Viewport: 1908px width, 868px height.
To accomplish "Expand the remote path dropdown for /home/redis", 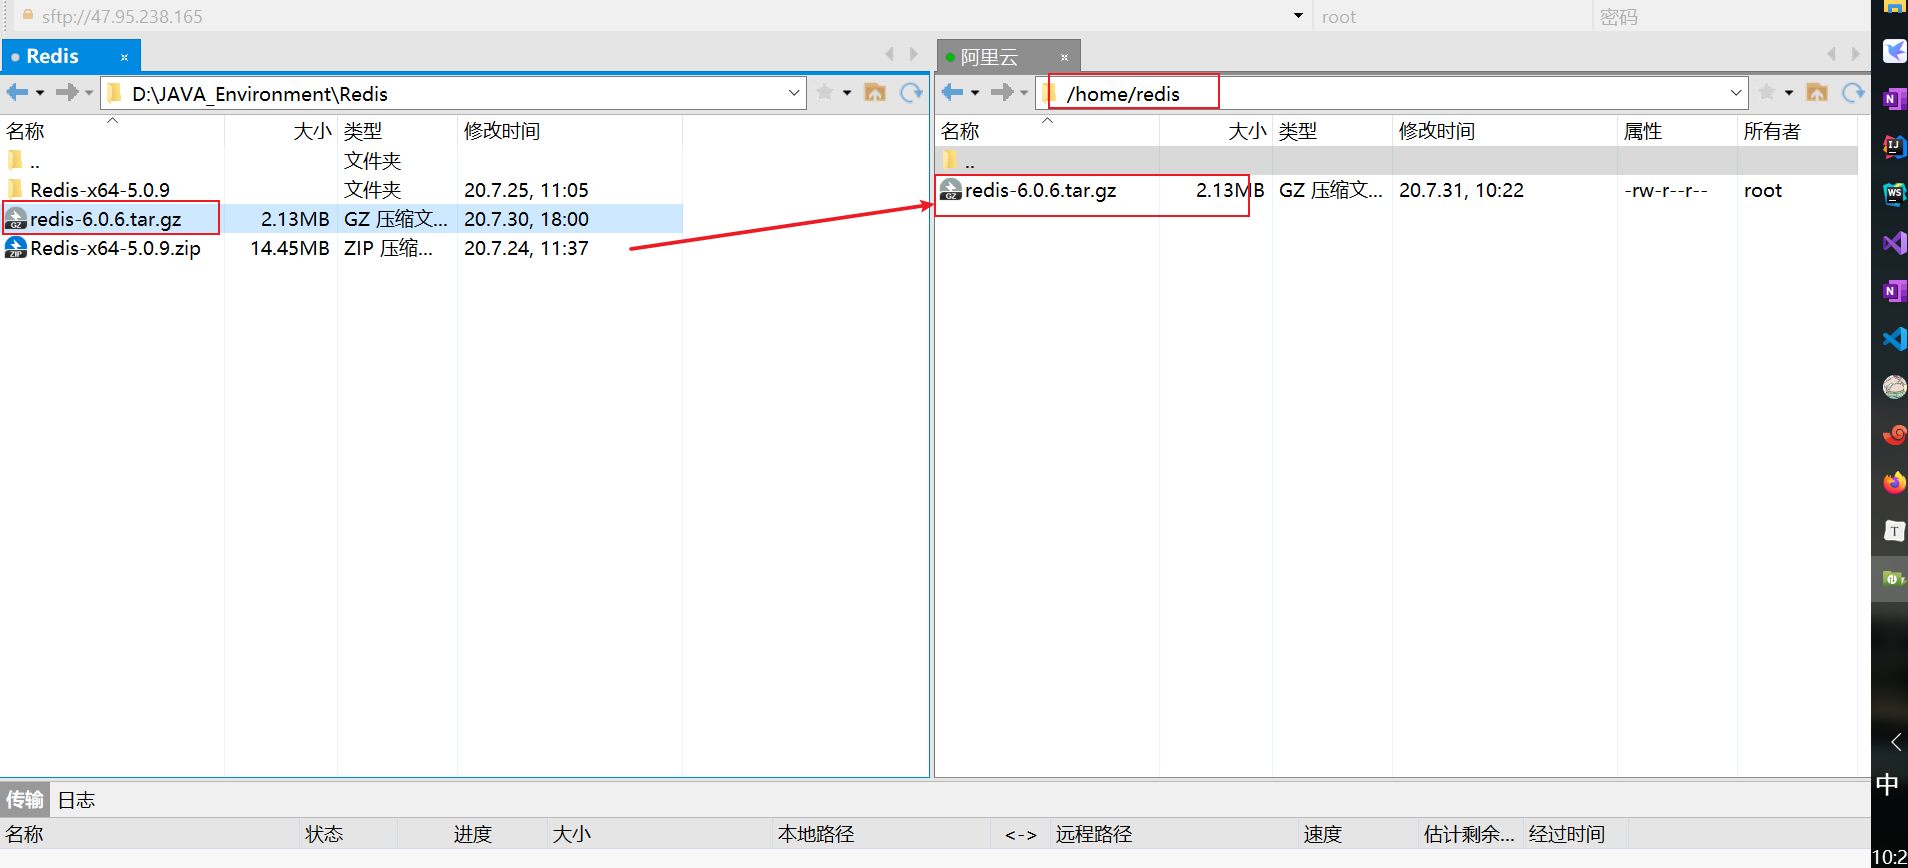I will click(x=1736, y=93).
